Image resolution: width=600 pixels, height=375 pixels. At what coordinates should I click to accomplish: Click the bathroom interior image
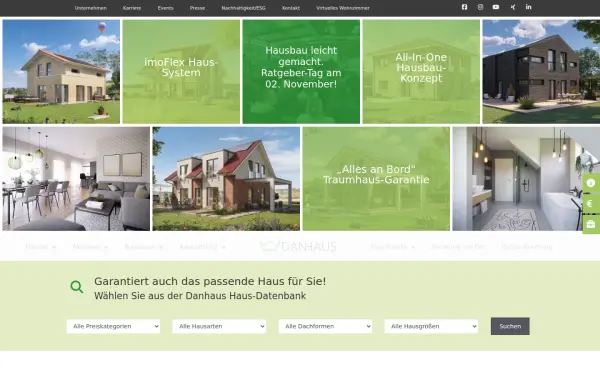click(x=526, y=179)
